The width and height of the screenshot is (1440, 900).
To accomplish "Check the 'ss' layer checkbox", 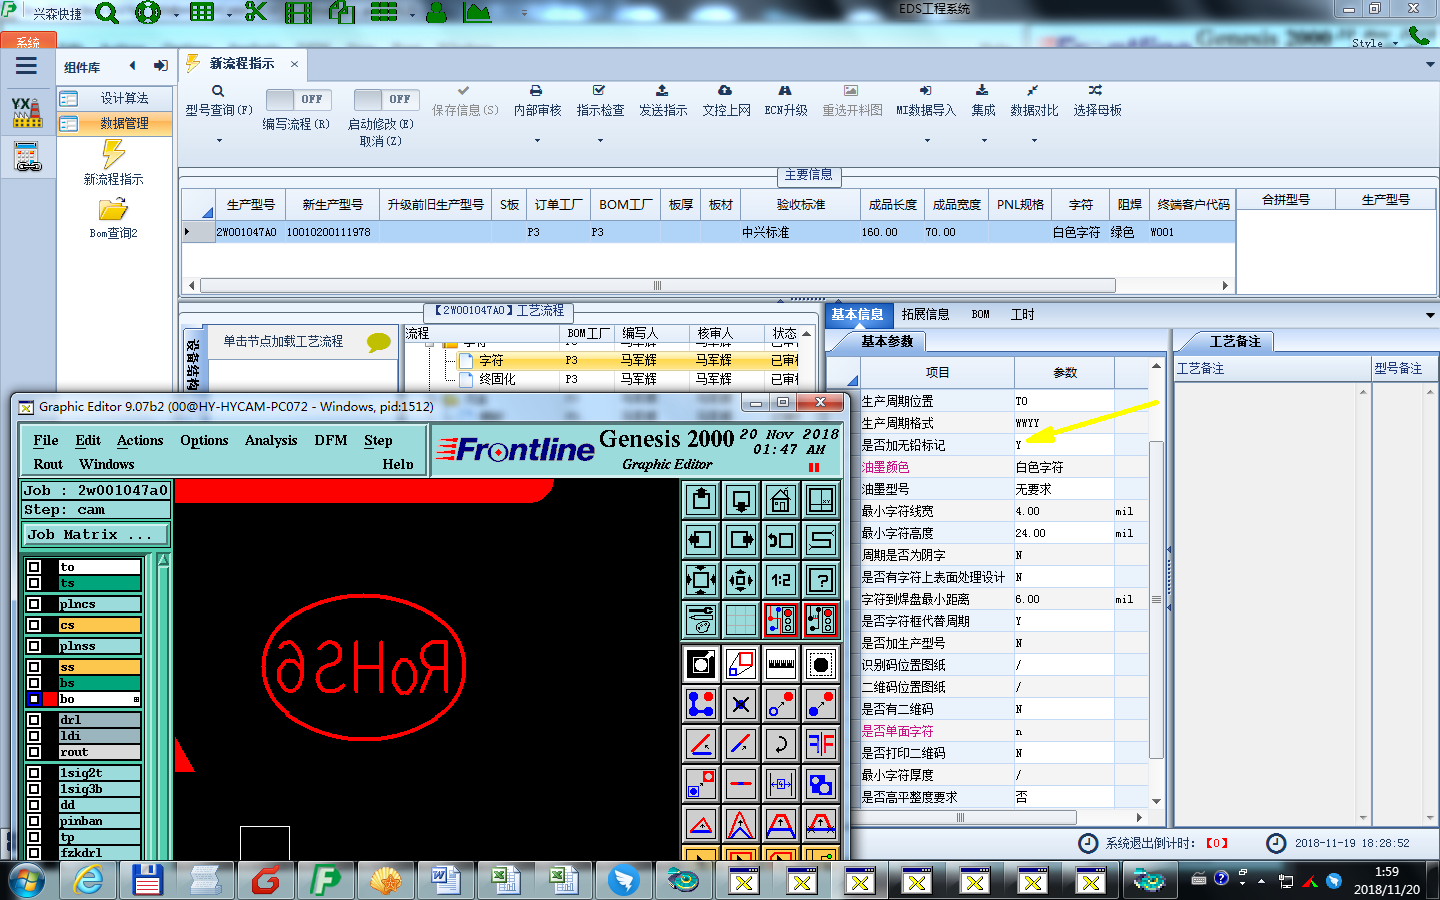I will click(x=35, y=667).
